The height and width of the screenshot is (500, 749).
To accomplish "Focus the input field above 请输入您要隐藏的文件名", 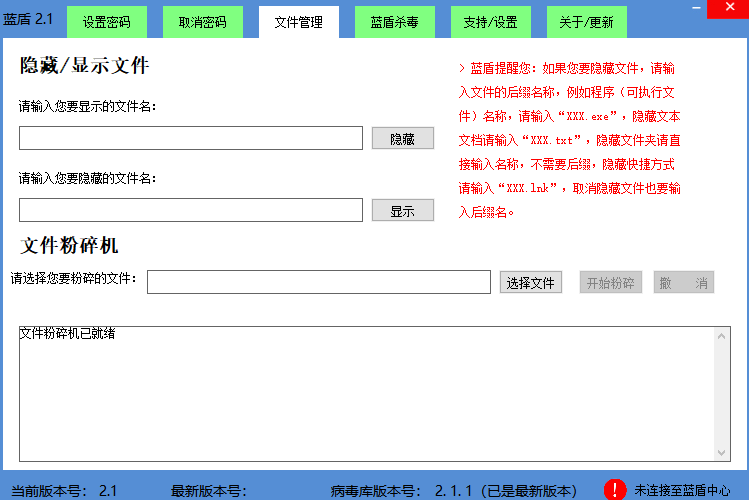I will click(x=191, y=138).
